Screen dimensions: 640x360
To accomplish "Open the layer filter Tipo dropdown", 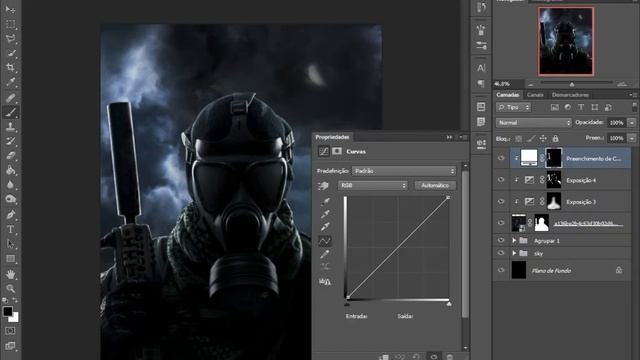I will (x=513, y=107).
